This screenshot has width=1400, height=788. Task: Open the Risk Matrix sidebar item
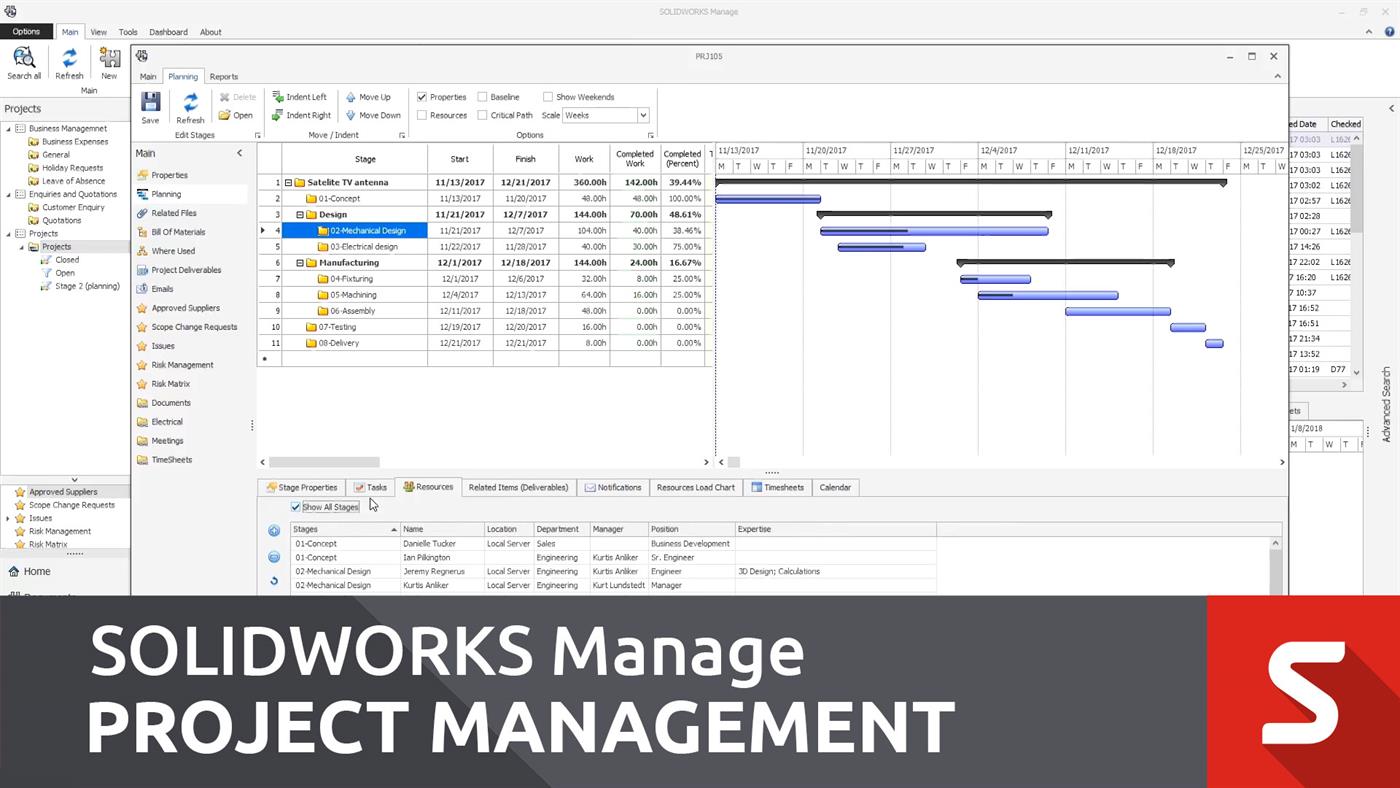170,383
